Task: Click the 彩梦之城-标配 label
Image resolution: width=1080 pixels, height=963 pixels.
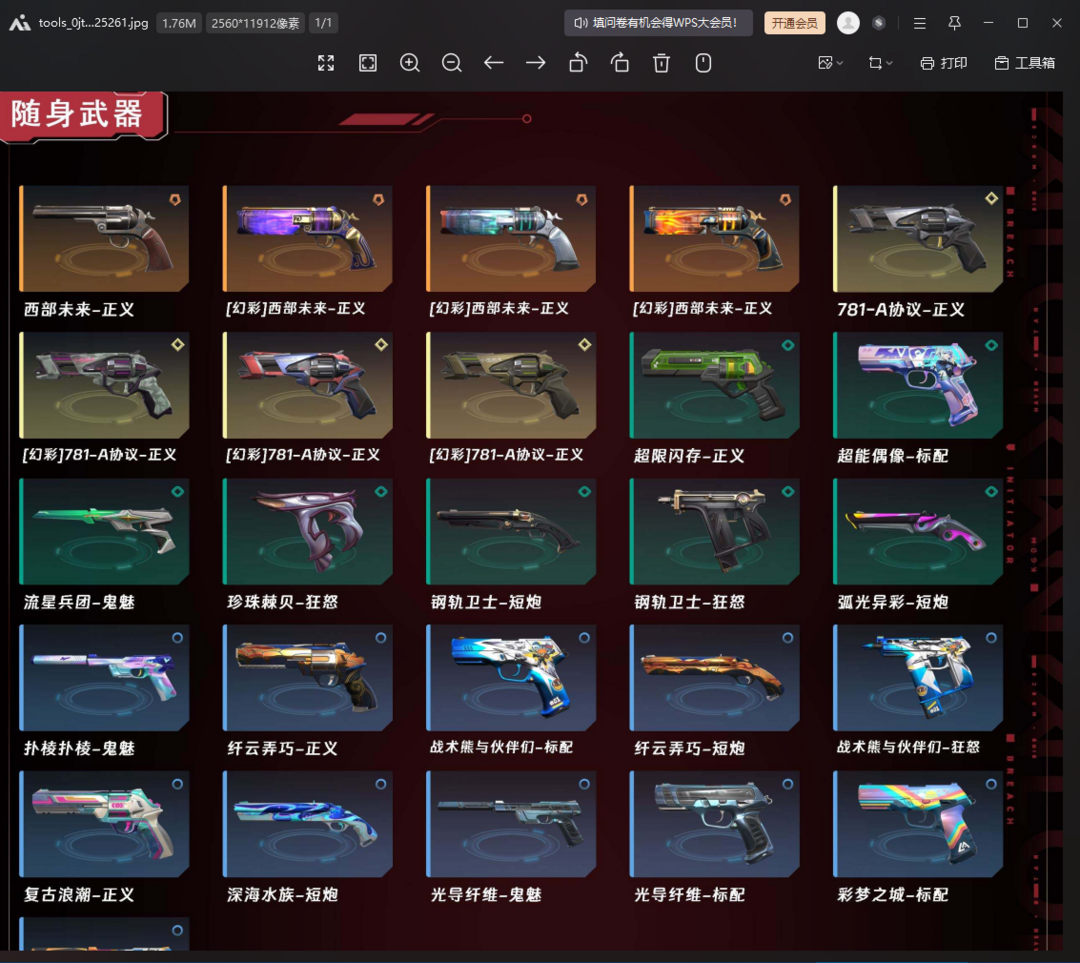Action: coord(893,895)
